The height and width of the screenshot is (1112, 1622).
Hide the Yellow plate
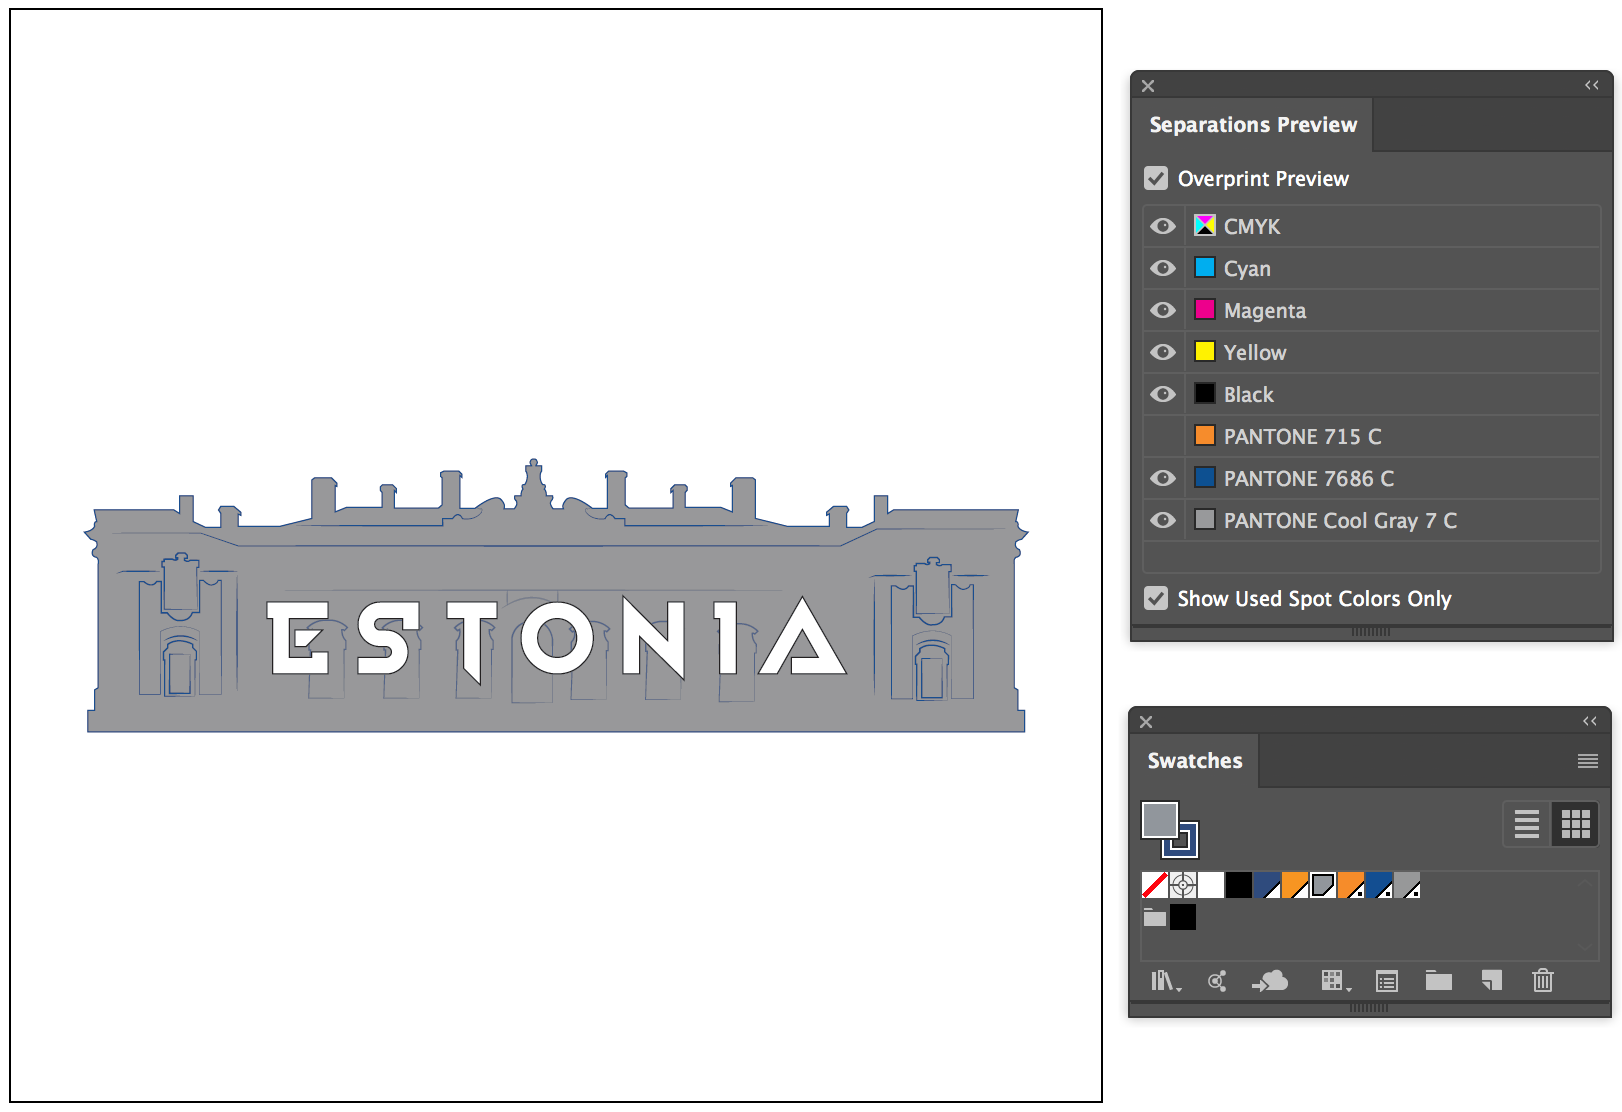pyautogui.click(x=1163, y=353)
